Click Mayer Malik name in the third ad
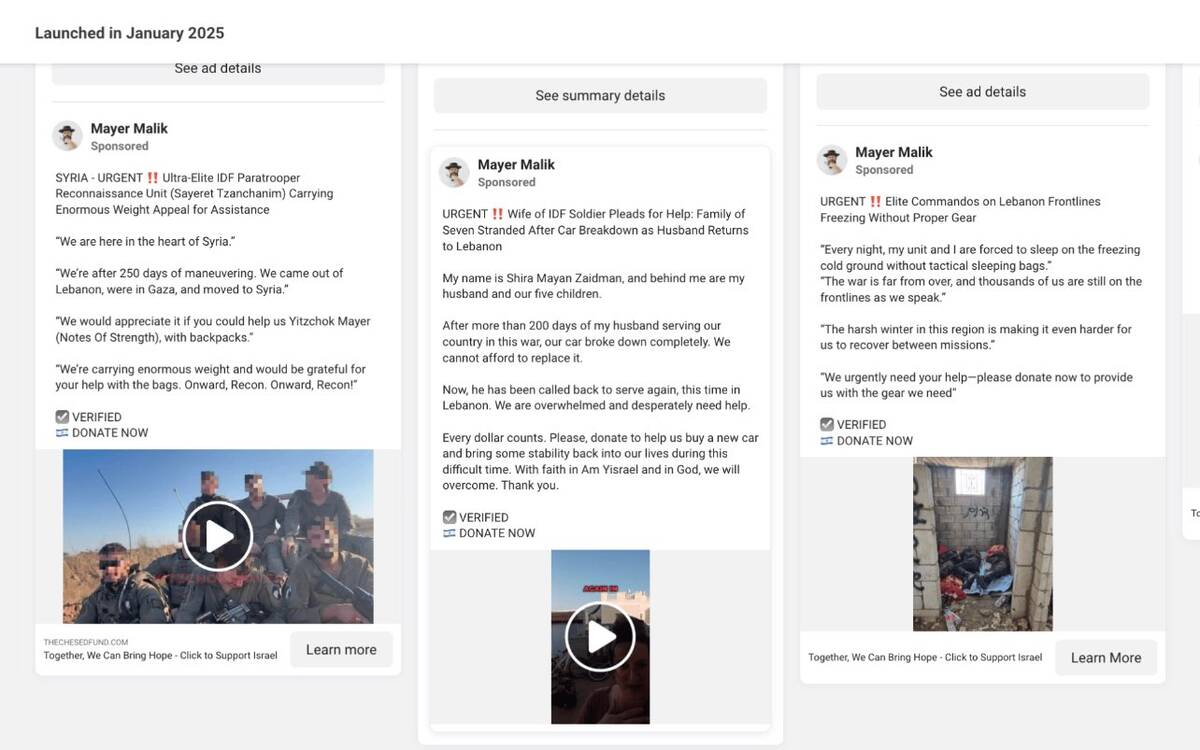This screenshot has height=750, width=1200. 894,153
